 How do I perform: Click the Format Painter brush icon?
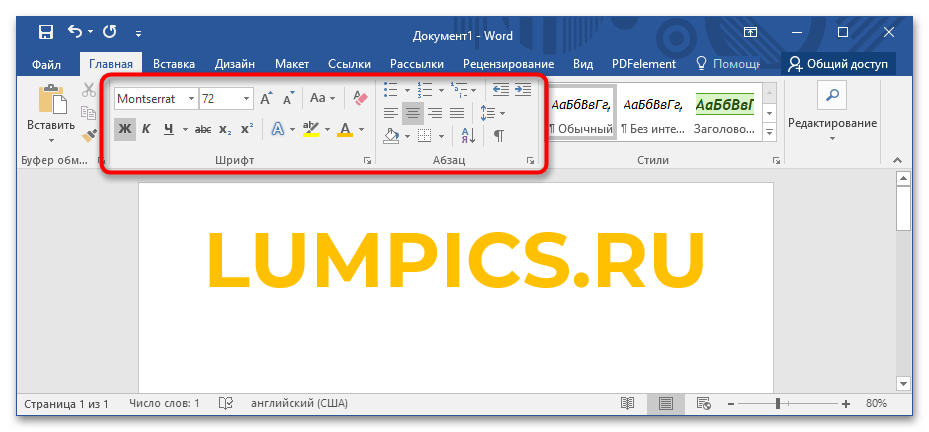[89, 133]
